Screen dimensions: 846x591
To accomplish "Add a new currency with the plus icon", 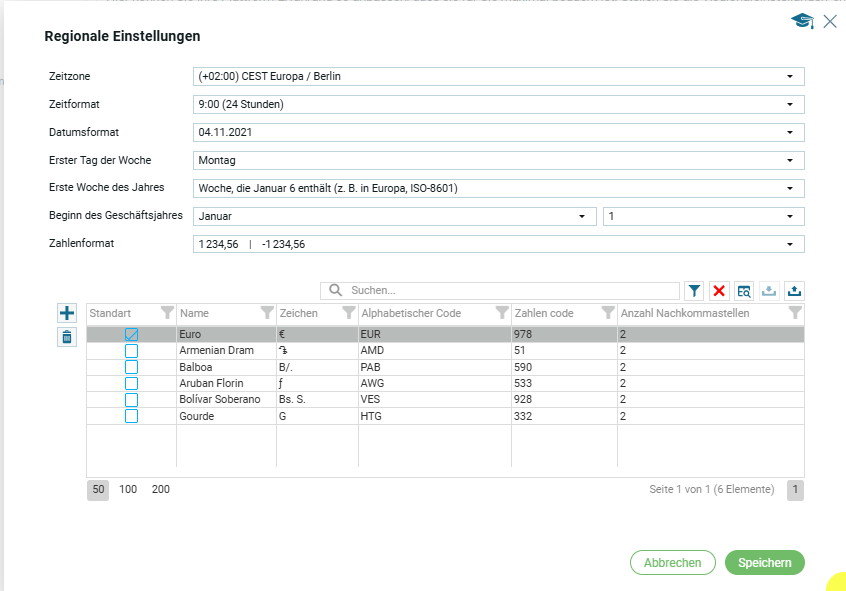I will point(66,313).
